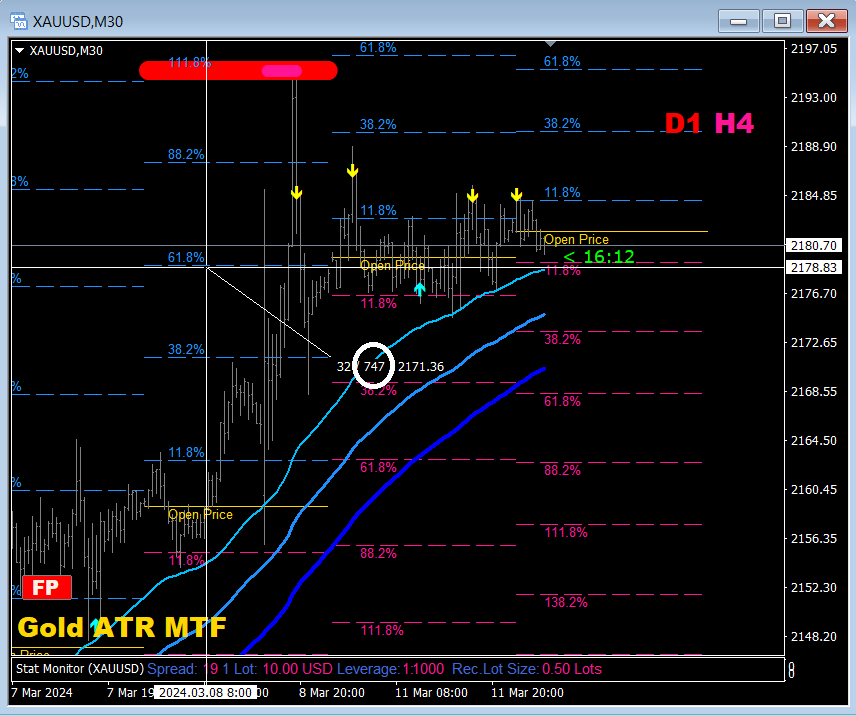Click the blue 111.8% label on the red bar

189,63
